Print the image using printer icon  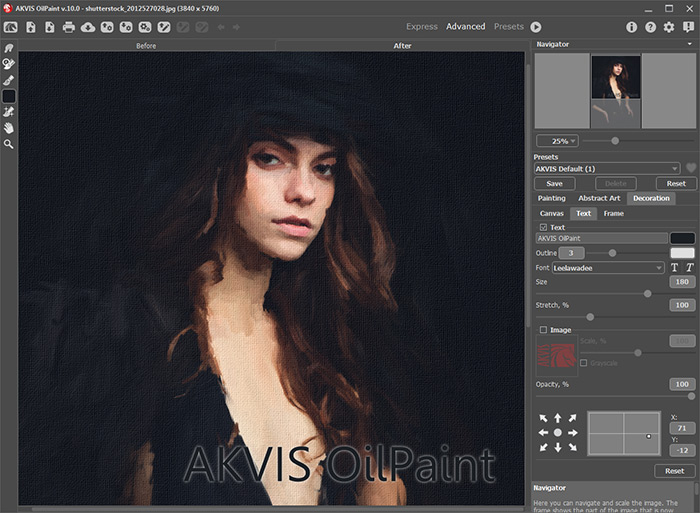click(69, 27)
